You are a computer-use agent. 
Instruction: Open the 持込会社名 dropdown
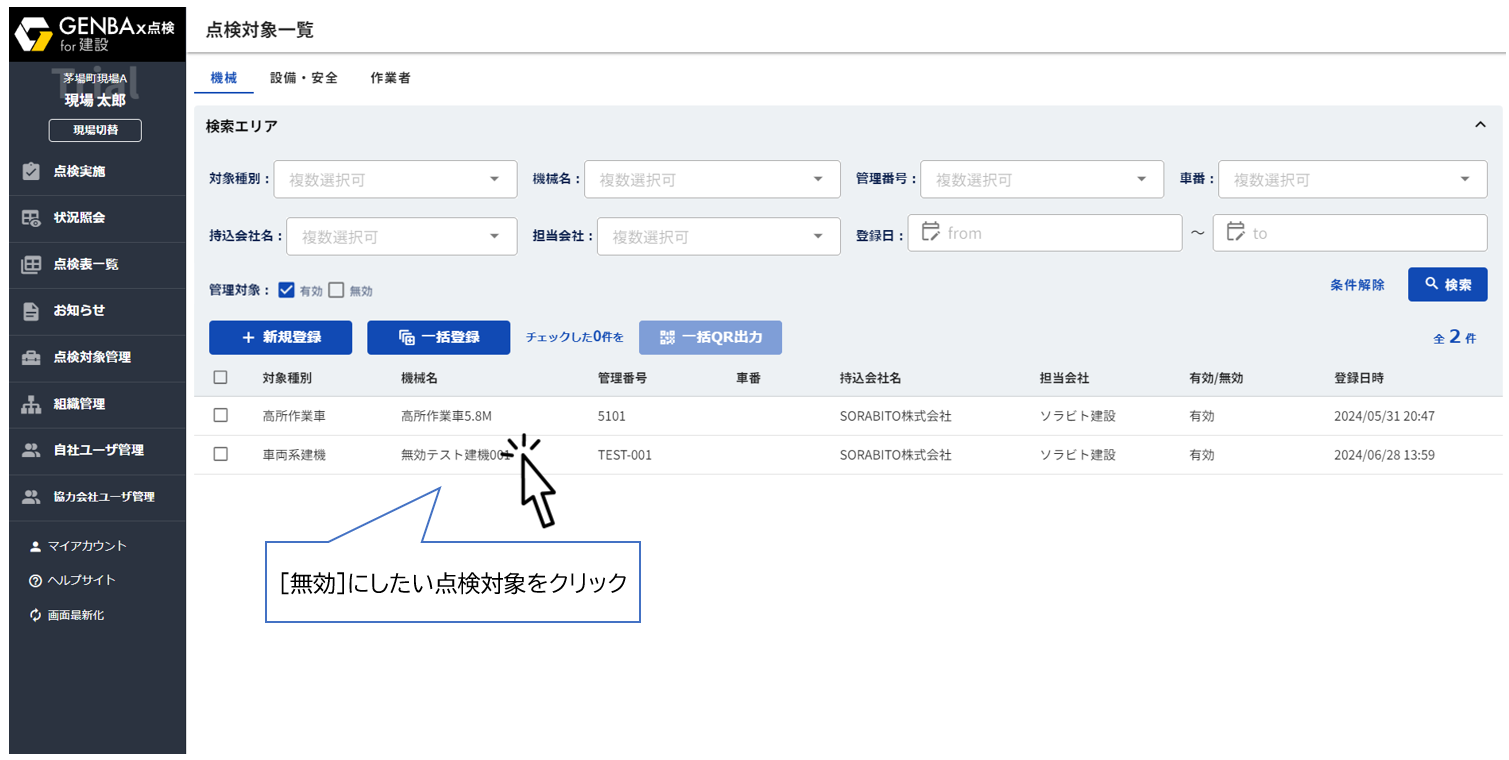(x=402, y=236)
